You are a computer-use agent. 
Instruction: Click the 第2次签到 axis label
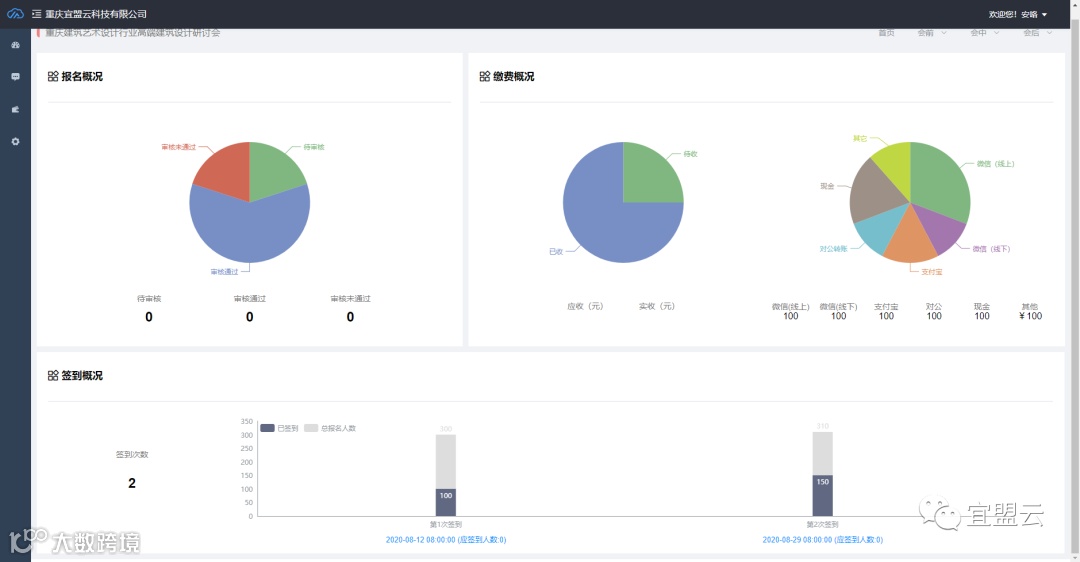click(822, 525)
